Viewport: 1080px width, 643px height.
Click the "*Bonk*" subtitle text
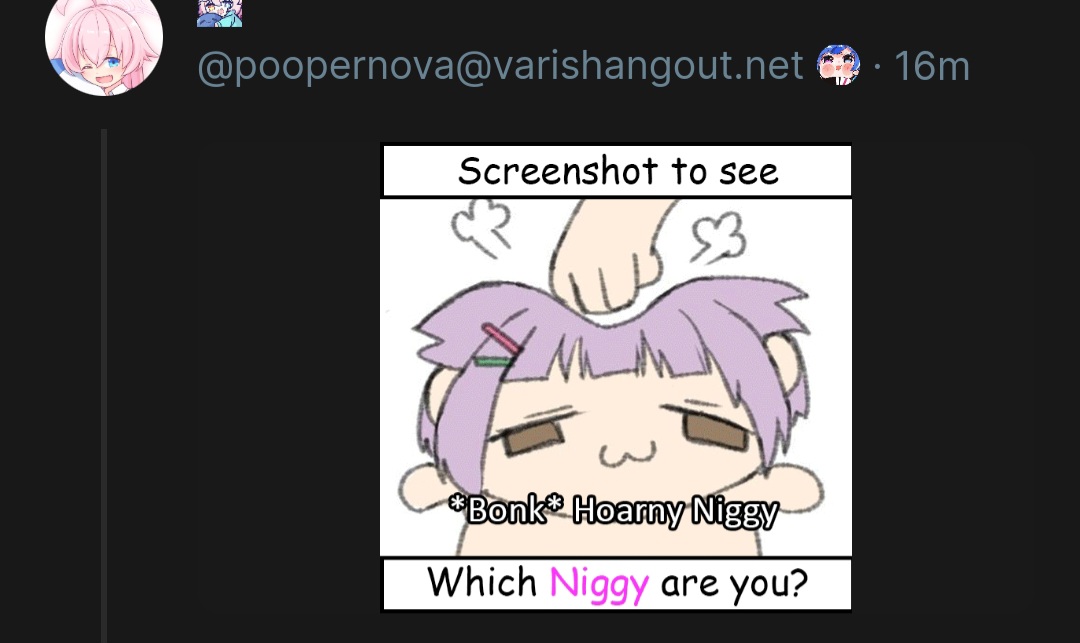(506, 509)
